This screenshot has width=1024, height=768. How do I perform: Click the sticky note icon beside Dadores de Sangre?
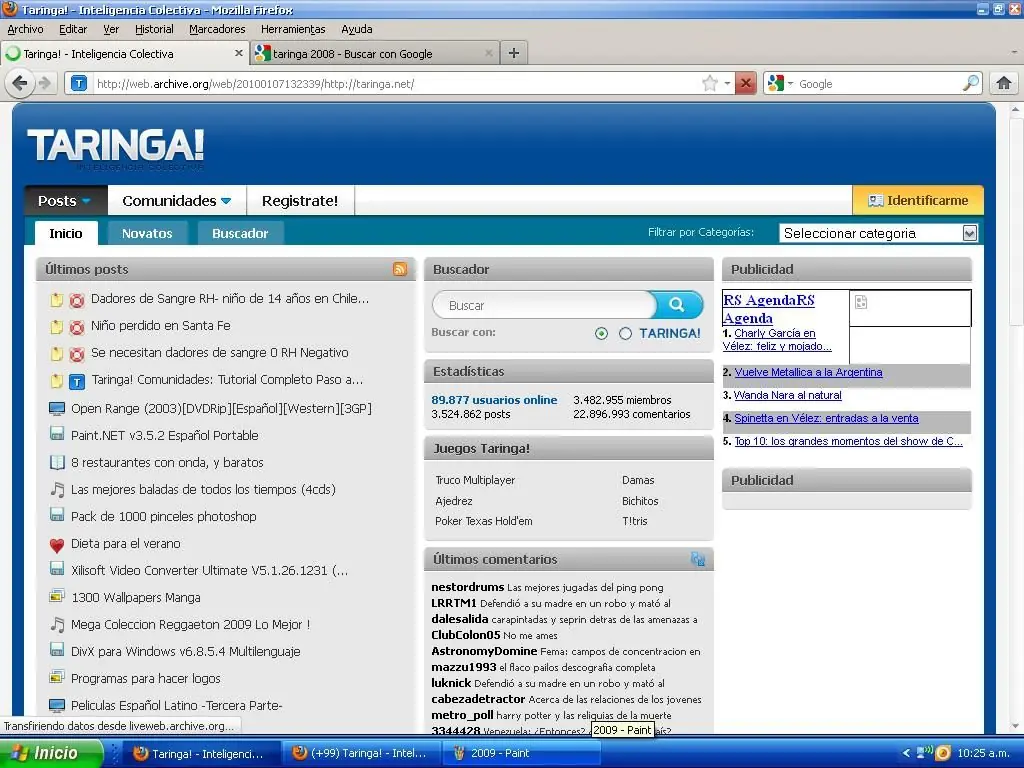click(57, 300)
